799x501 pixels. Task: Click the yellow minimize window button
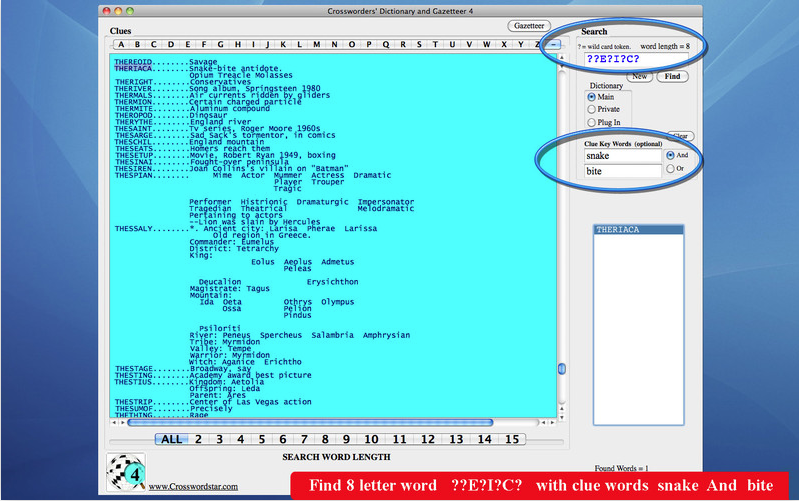(118, 11)
